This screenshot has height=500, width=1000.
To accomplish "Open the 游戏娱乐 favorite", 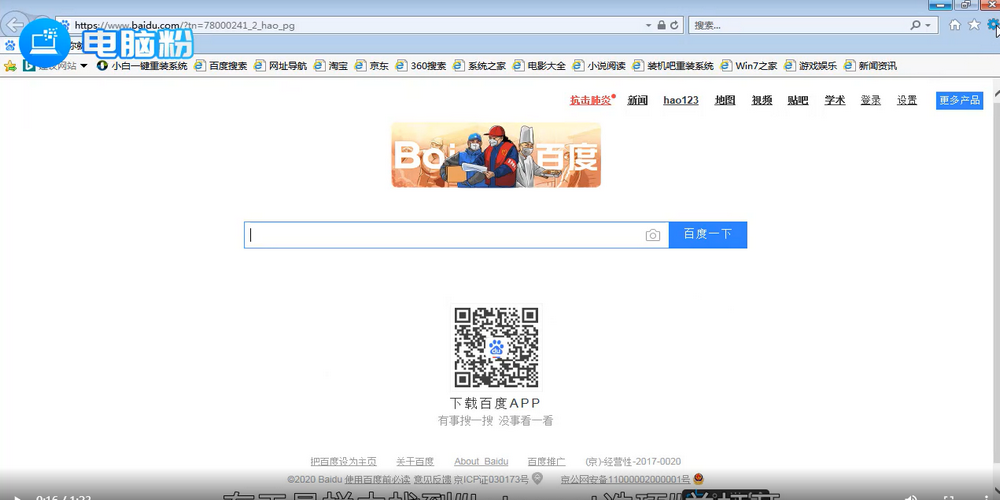I will click(811, 66).
